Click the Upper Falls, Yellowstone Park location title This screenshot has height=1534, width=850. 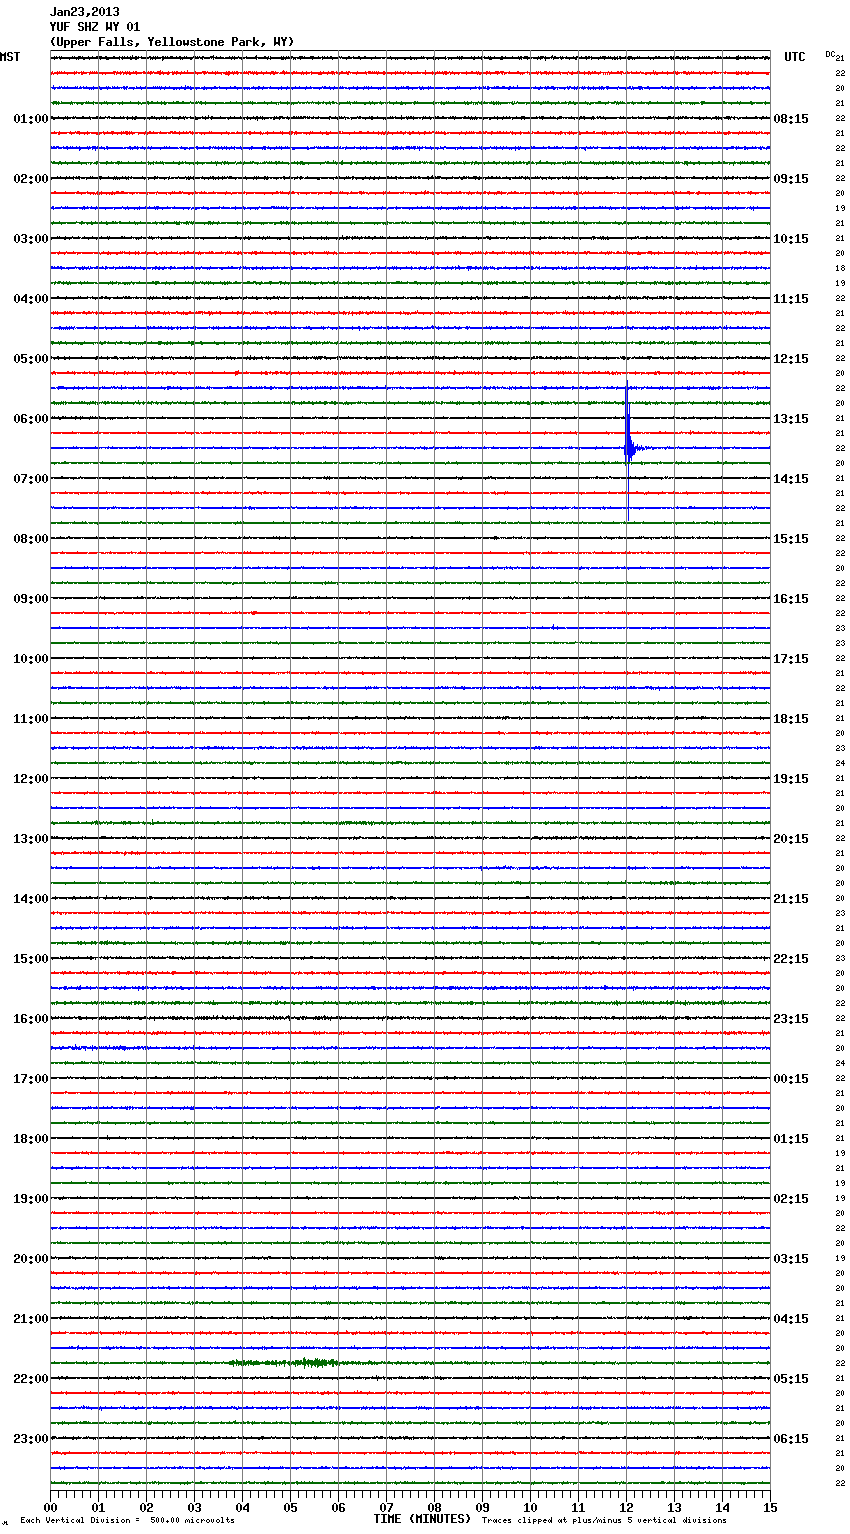[x=172, y=42]
